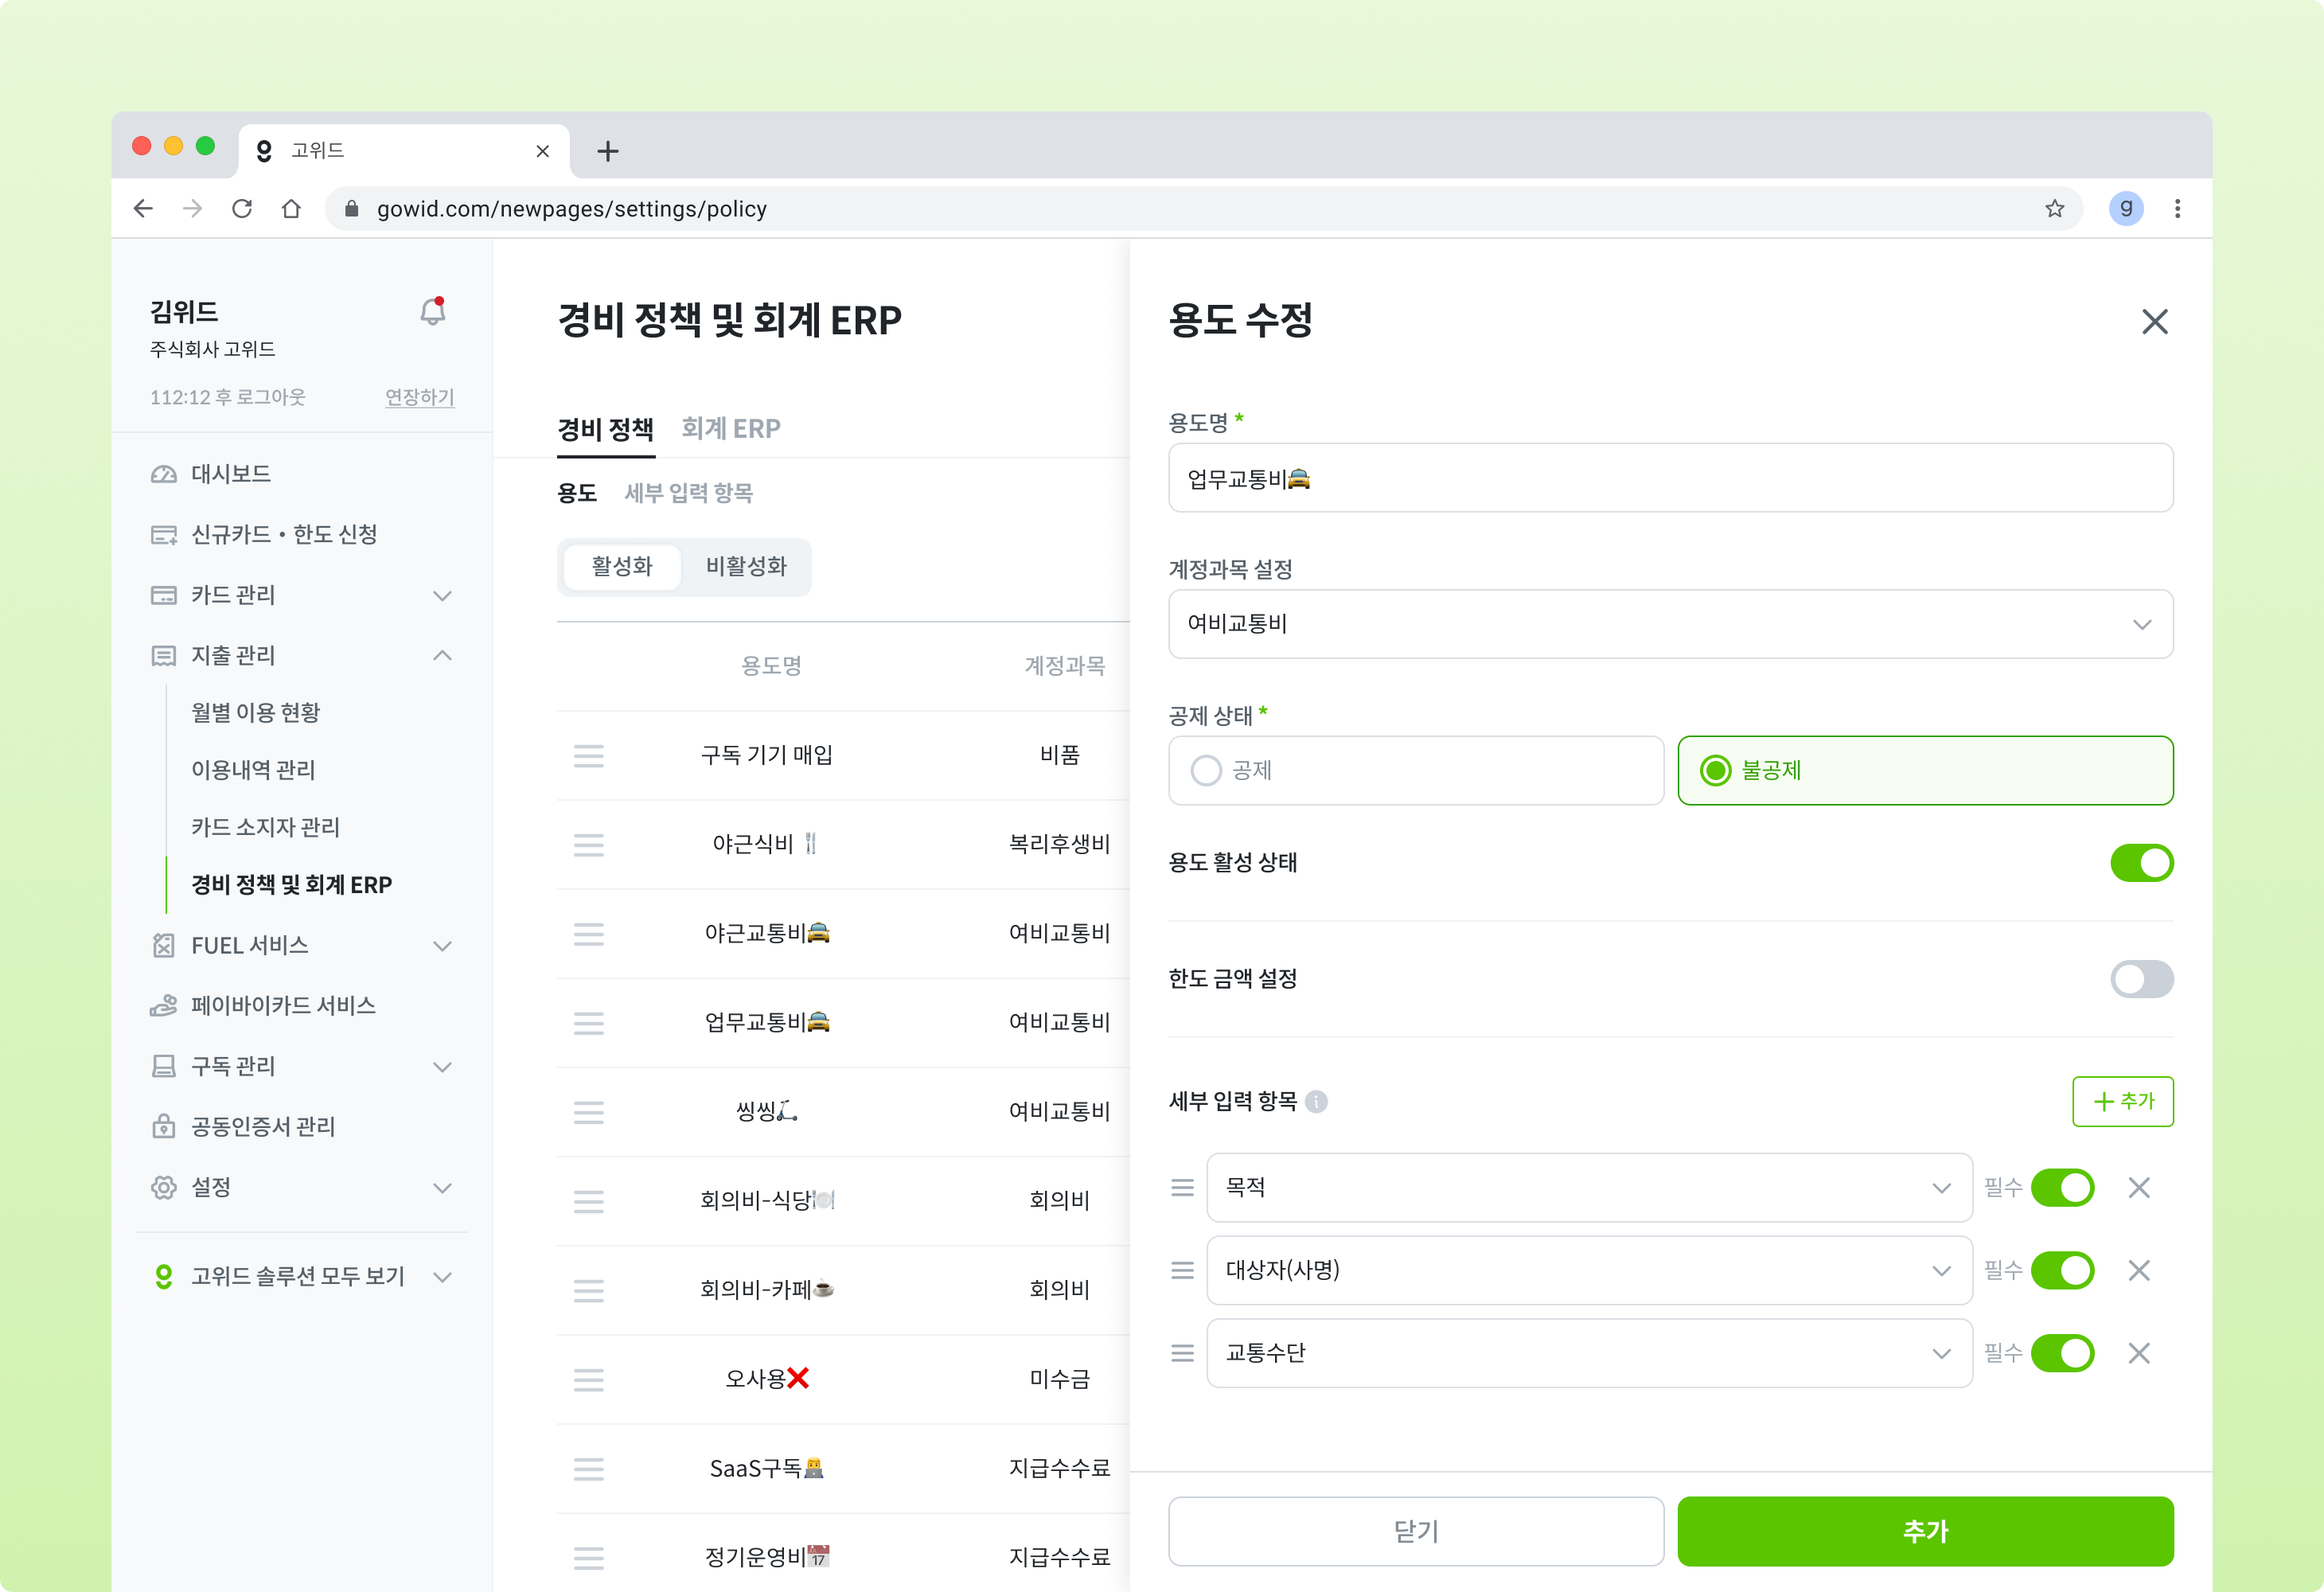This screenshot has height=1592, width=2324.
Task: Click drag handle beside 목적 field
Action: tap(1182, 1187)
